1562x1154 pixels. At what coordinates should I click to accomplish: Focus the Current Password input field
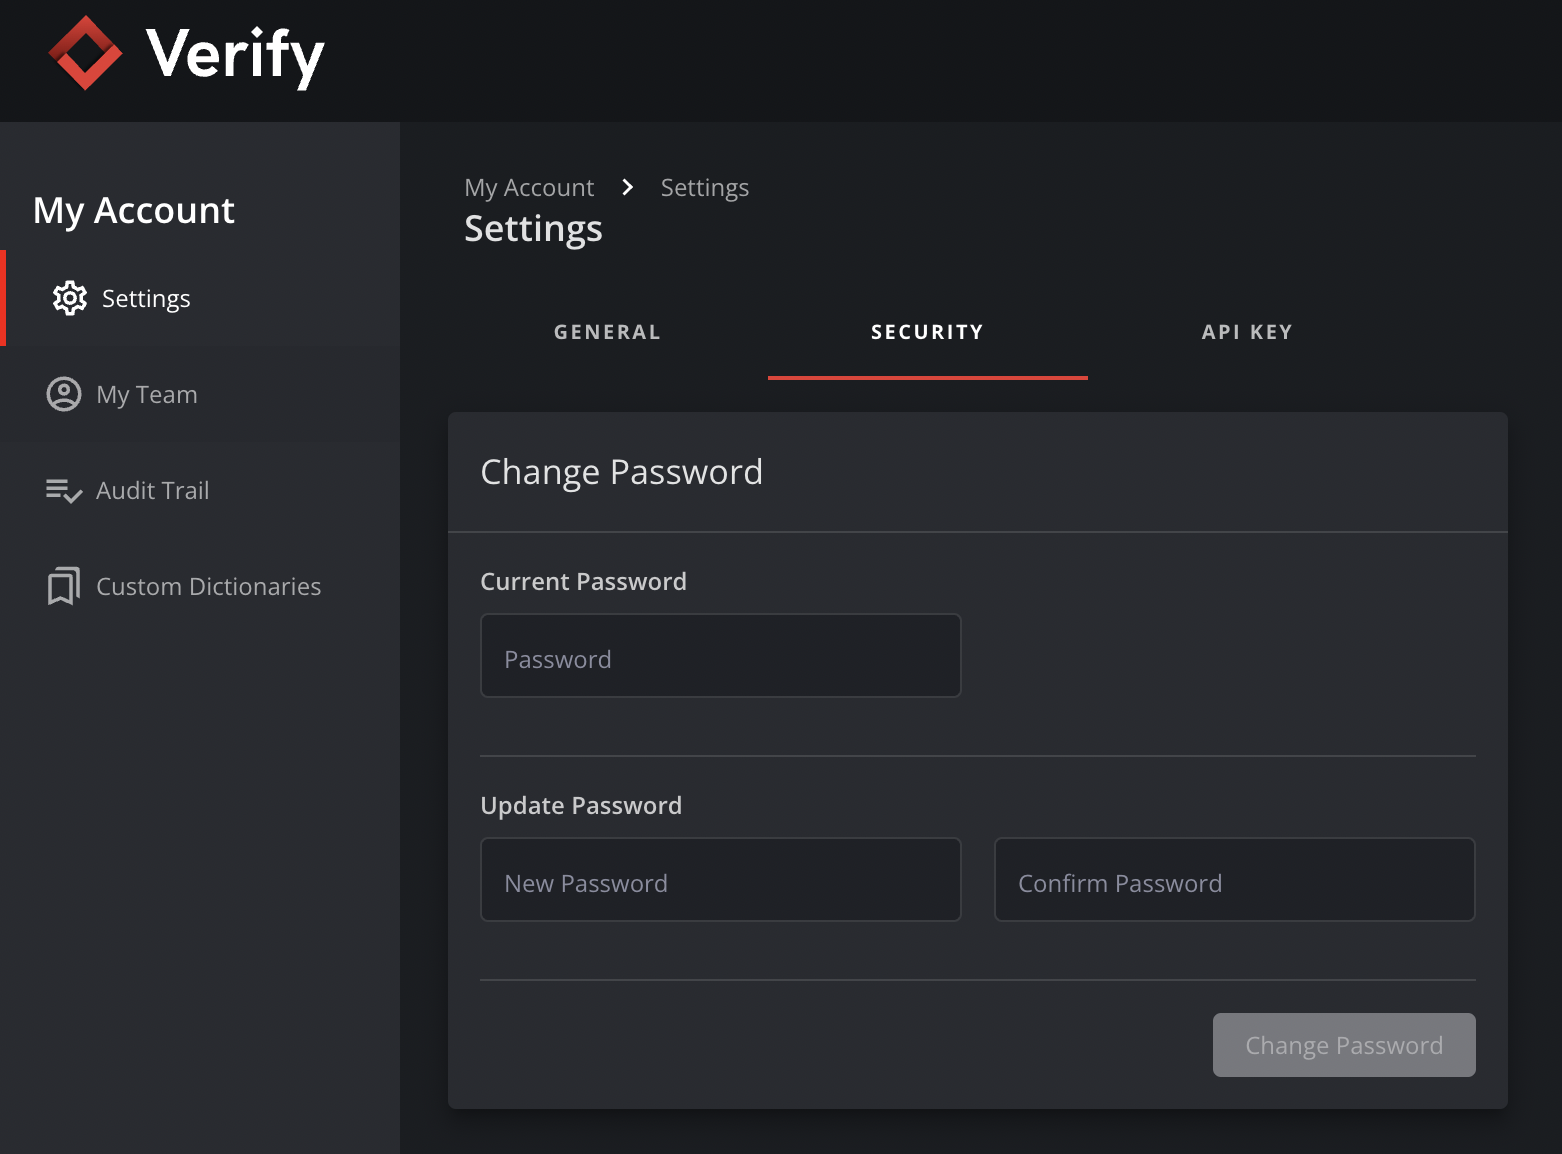[720, 656]
